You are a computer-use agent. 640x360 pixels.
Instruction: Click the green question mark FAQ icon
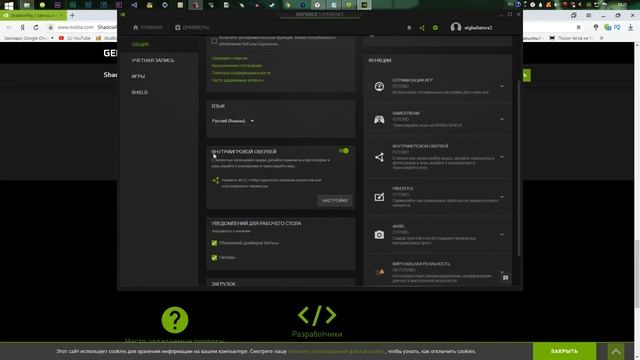175,320
